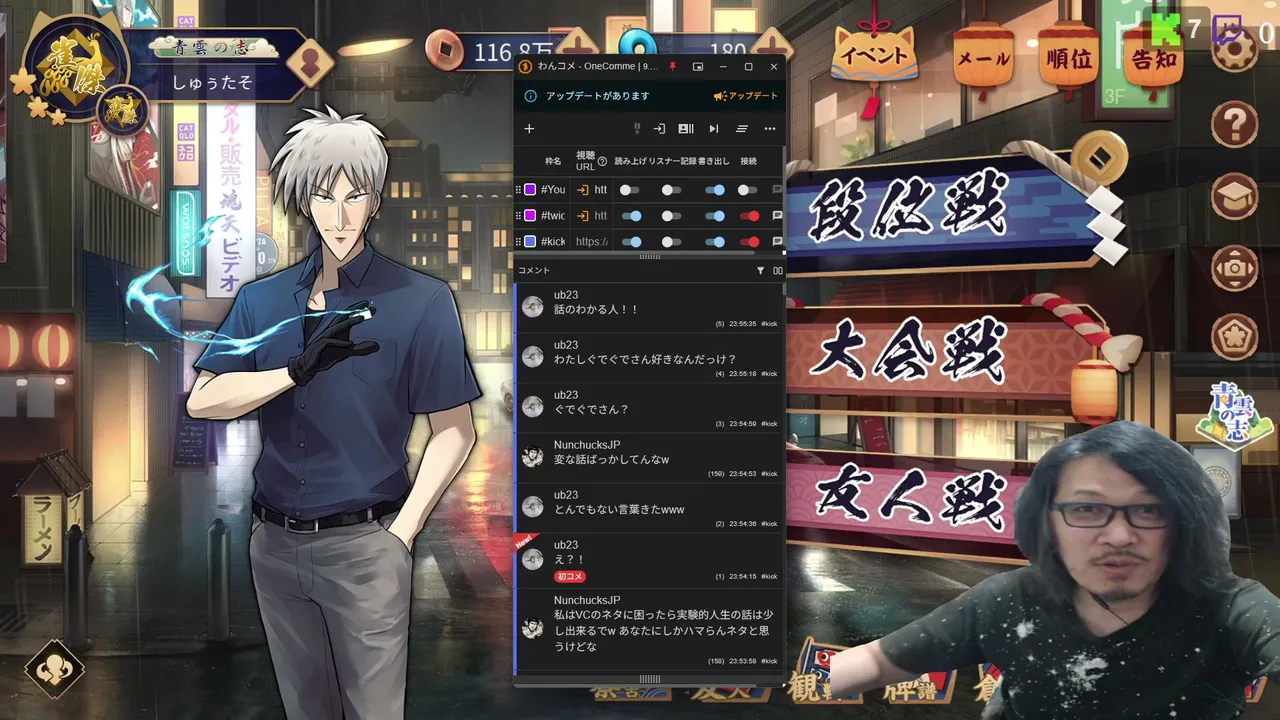Click the column layout icon beside the filter
This screenshot has width=1280, height=720.
click(777, 270)
